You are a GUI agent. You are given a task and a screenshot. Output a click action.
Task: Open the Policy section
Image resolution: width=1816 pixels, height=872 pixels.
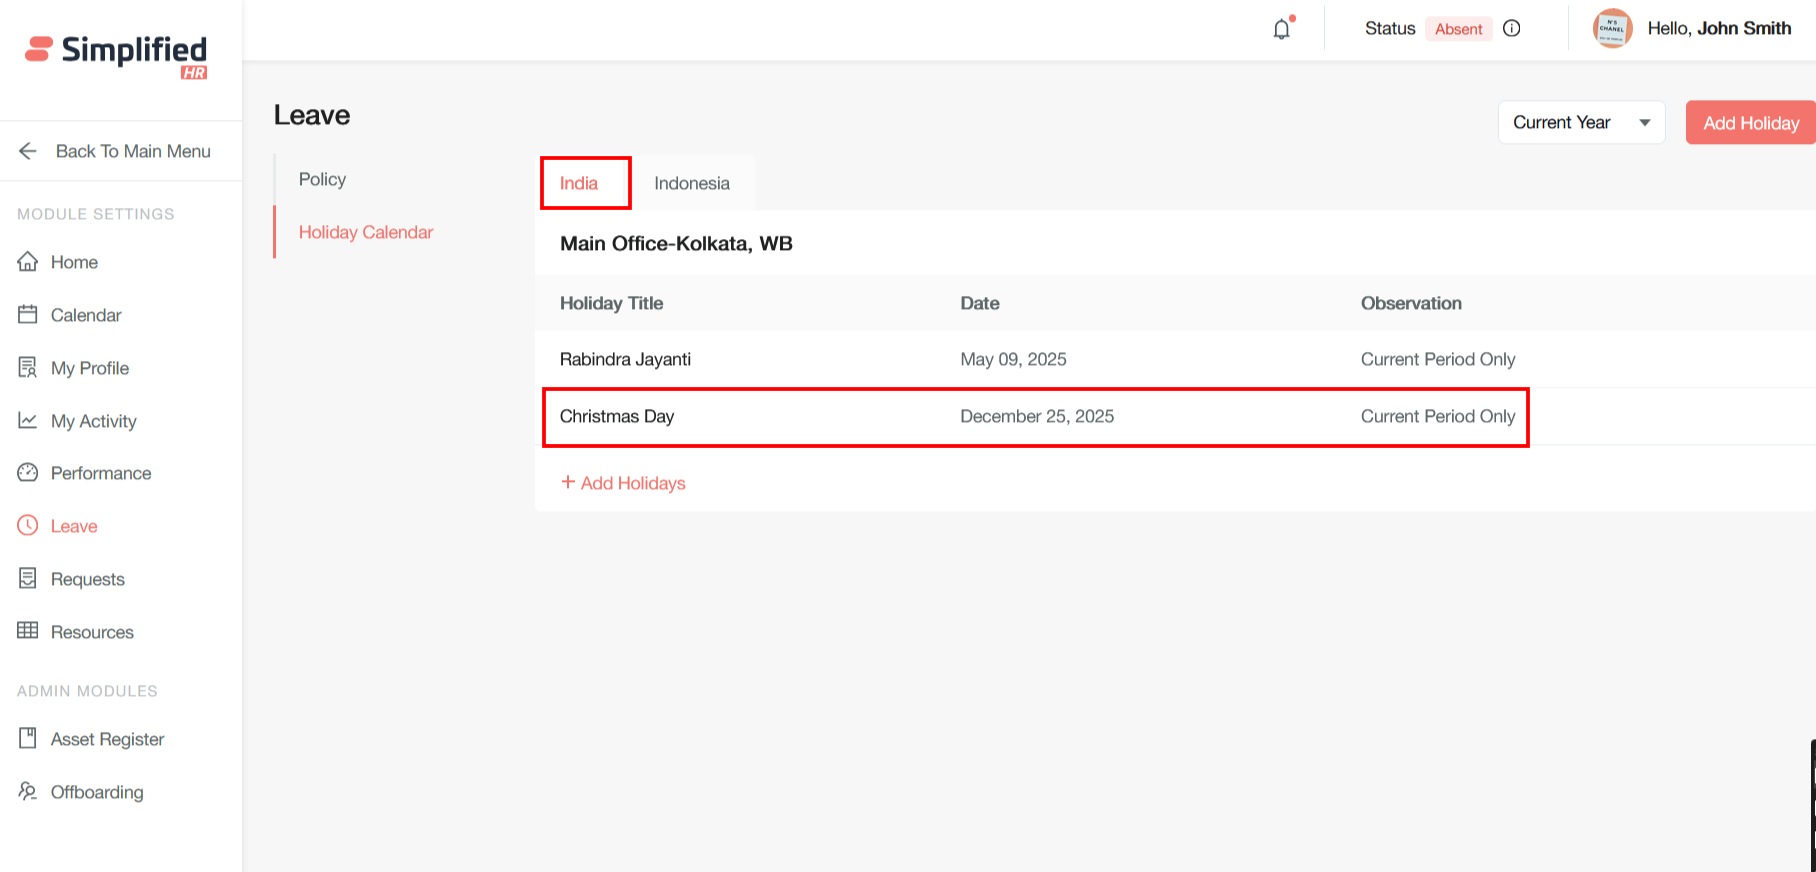coord(322,179)
